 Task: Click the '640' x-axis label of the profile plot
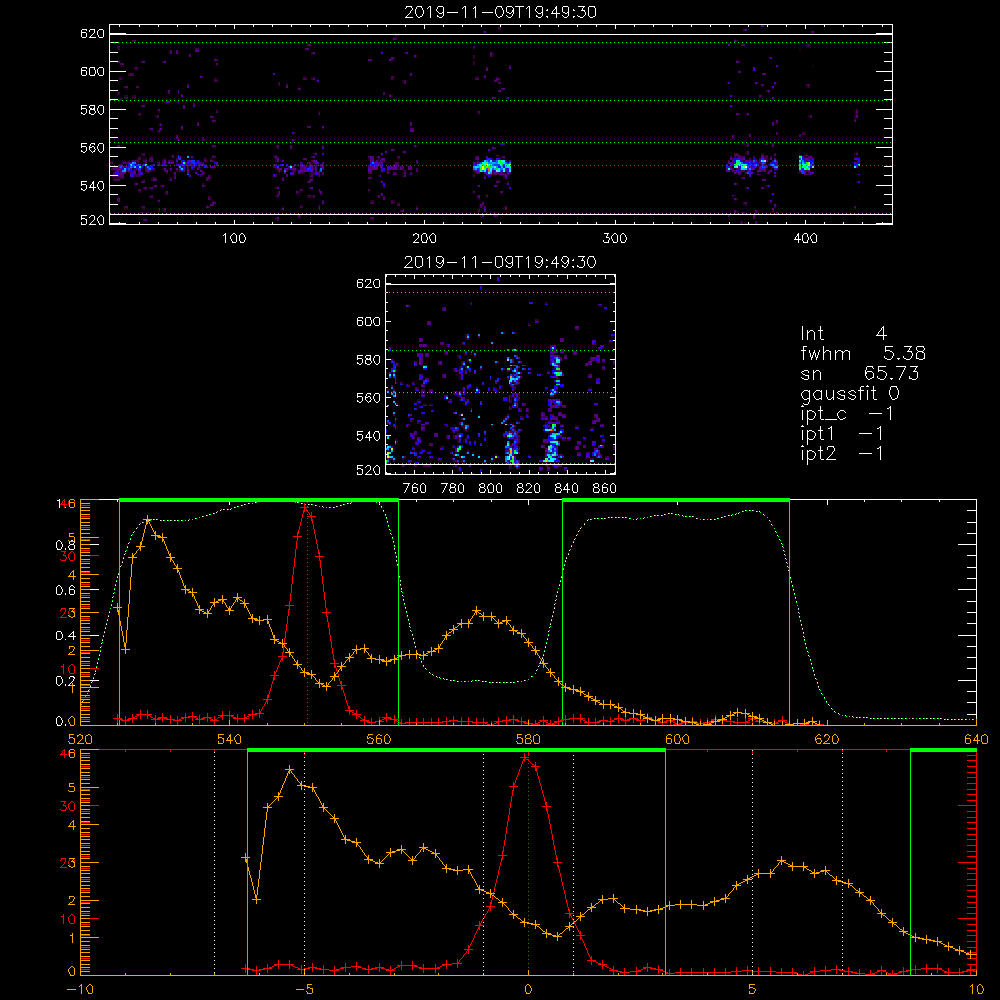pyautogui.click(x=976, y=739)
